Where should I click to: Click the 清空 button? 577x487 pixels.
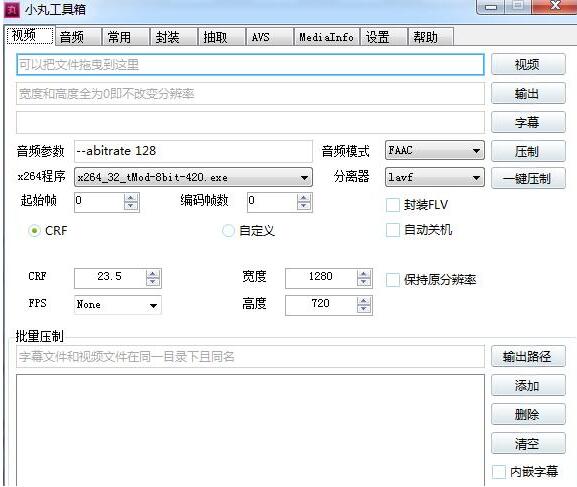click(528, 444)
